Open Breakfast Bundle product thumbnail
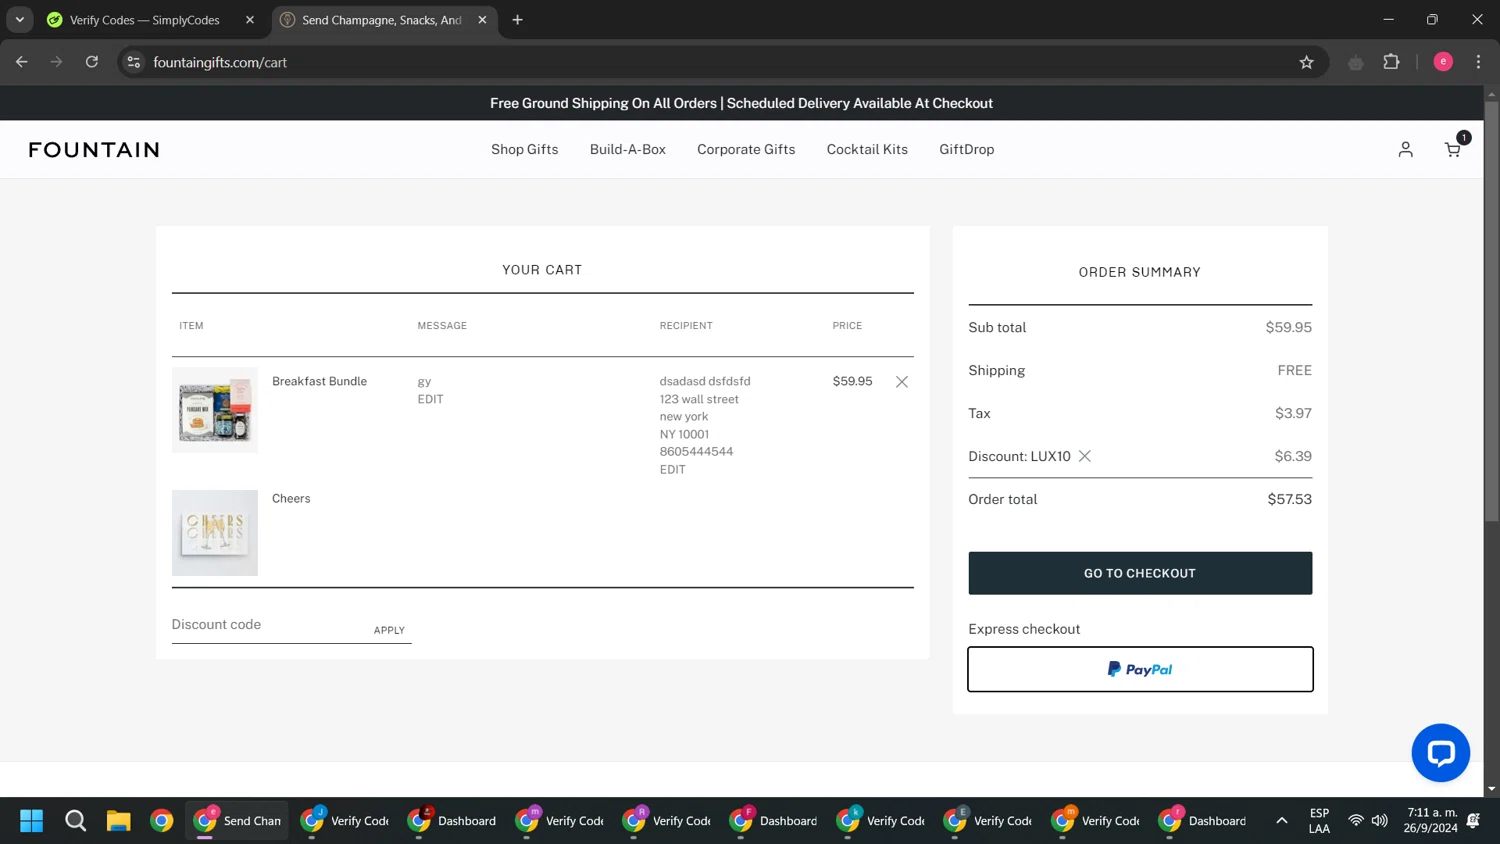This screenshot has width=1500, height=844. [x=215, y=410]
